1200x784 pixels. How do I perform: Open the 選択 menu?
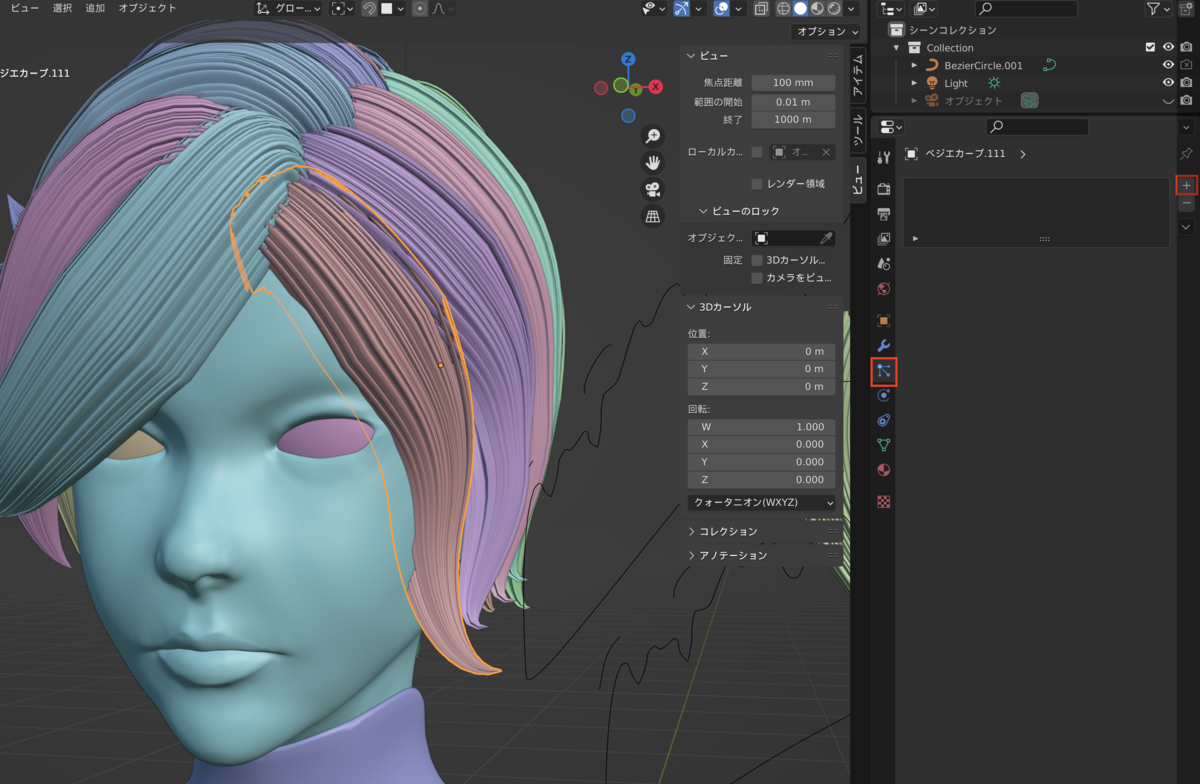[62, 8]
